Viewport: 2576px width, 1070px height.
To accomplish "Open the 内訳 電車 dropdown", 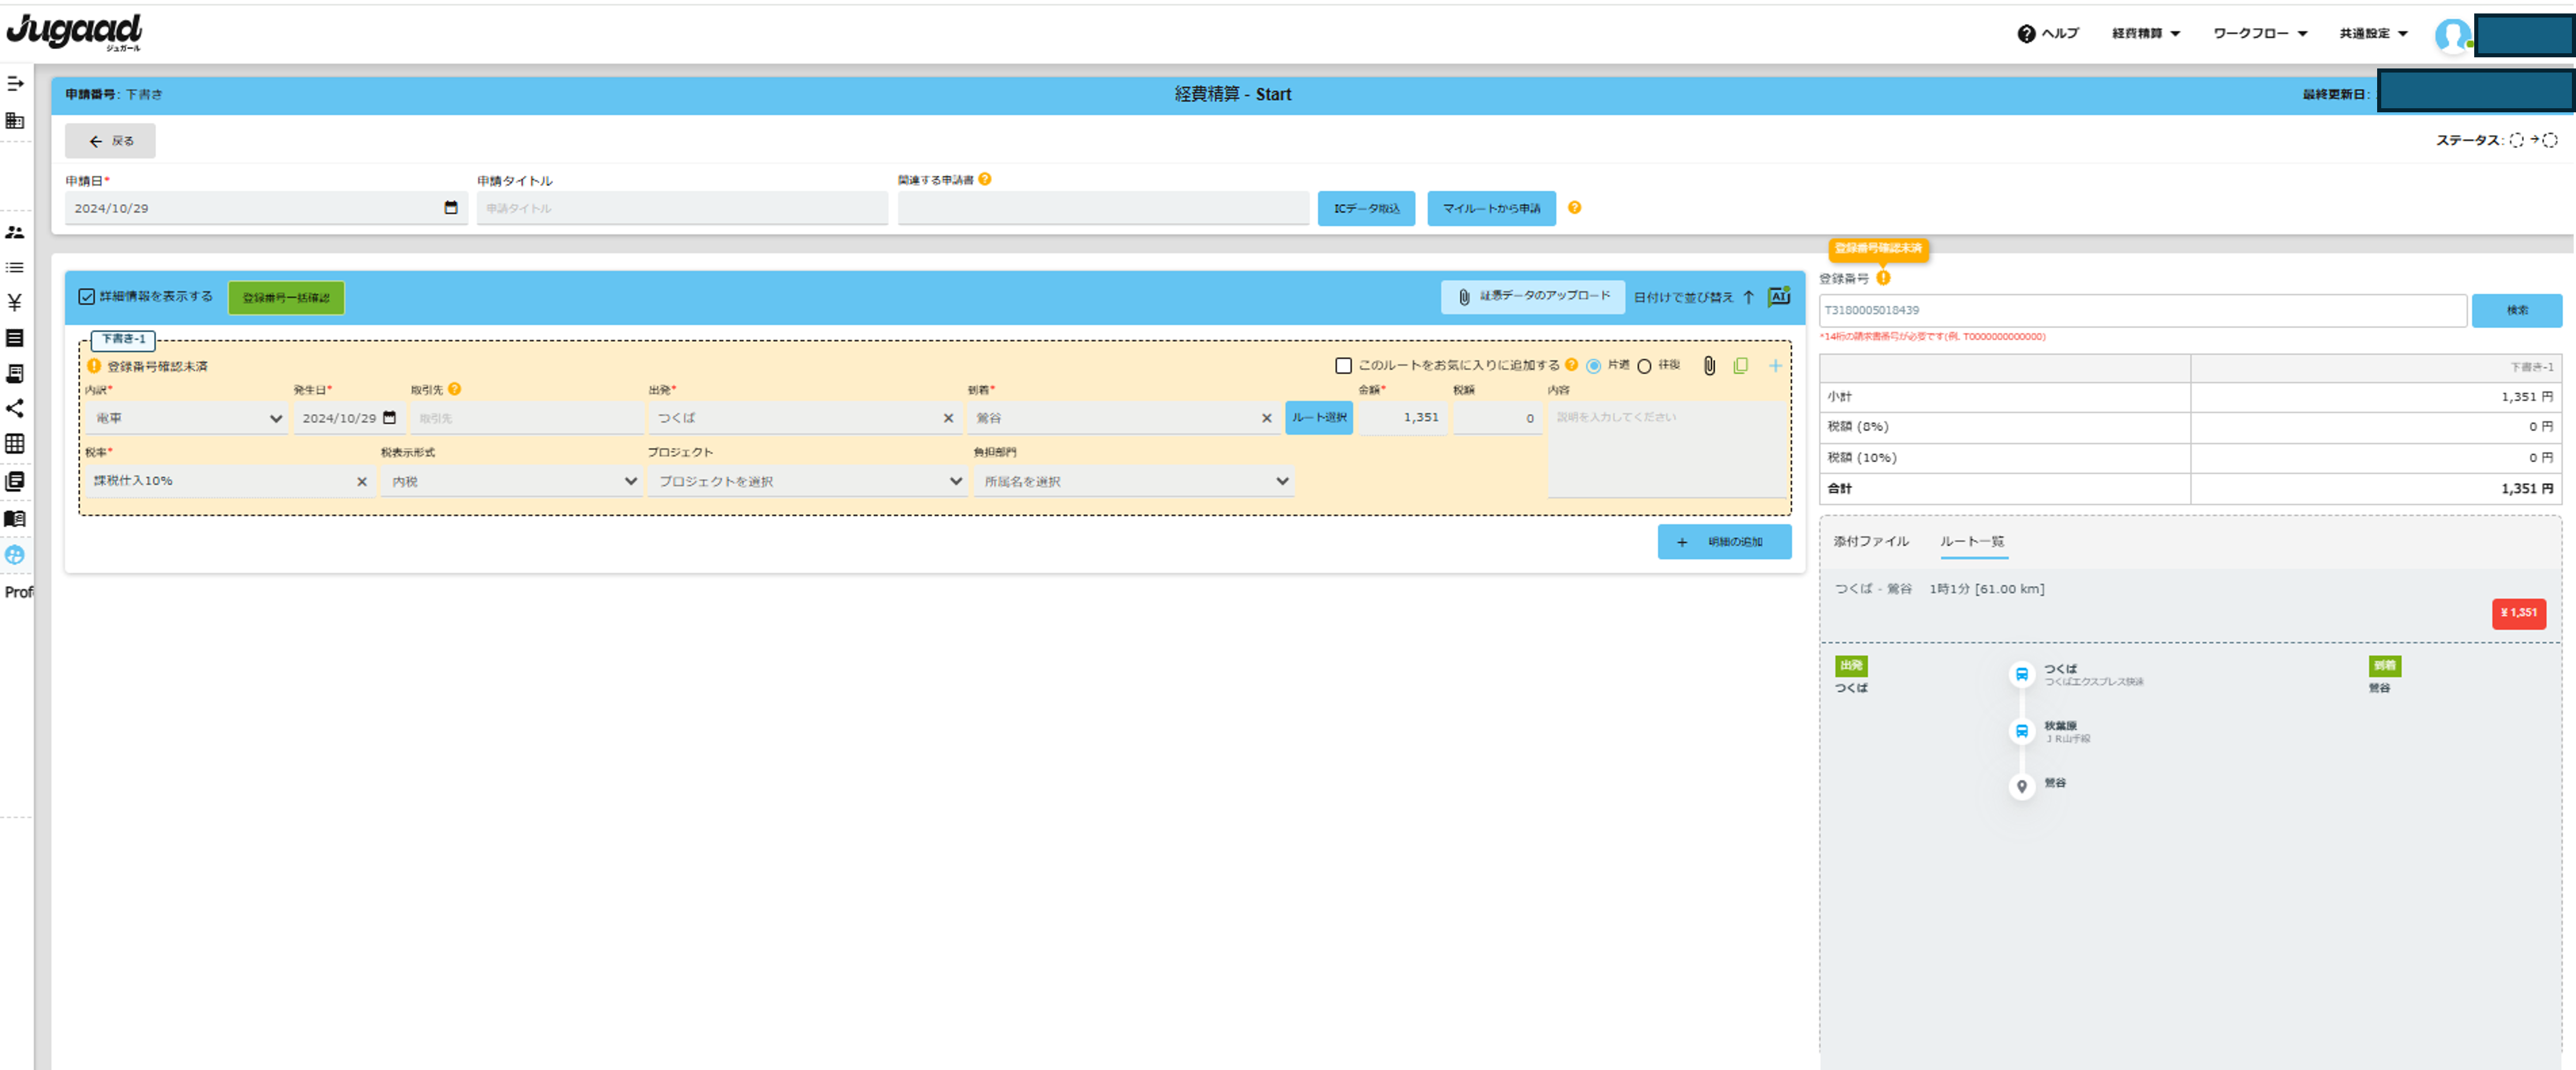I will (188, 418).
